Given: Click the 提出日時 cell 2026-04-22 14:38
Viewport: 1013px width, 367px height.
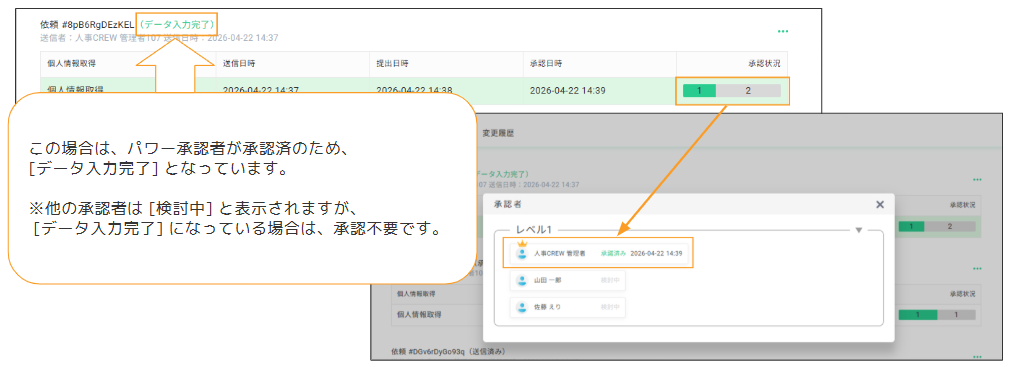Looking at the screenshot, I should pos(414,90).
